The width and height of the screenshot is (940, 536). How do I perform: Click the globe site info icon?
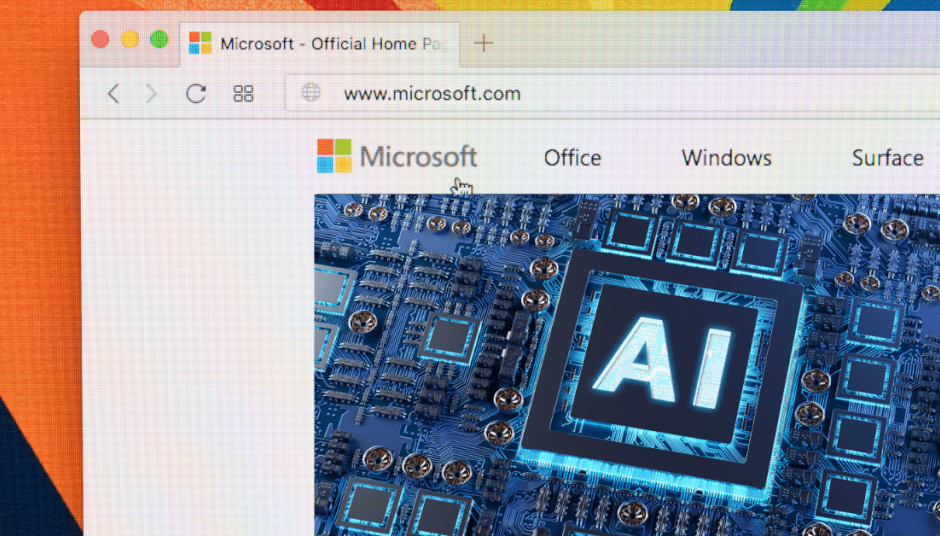point(312,93)
